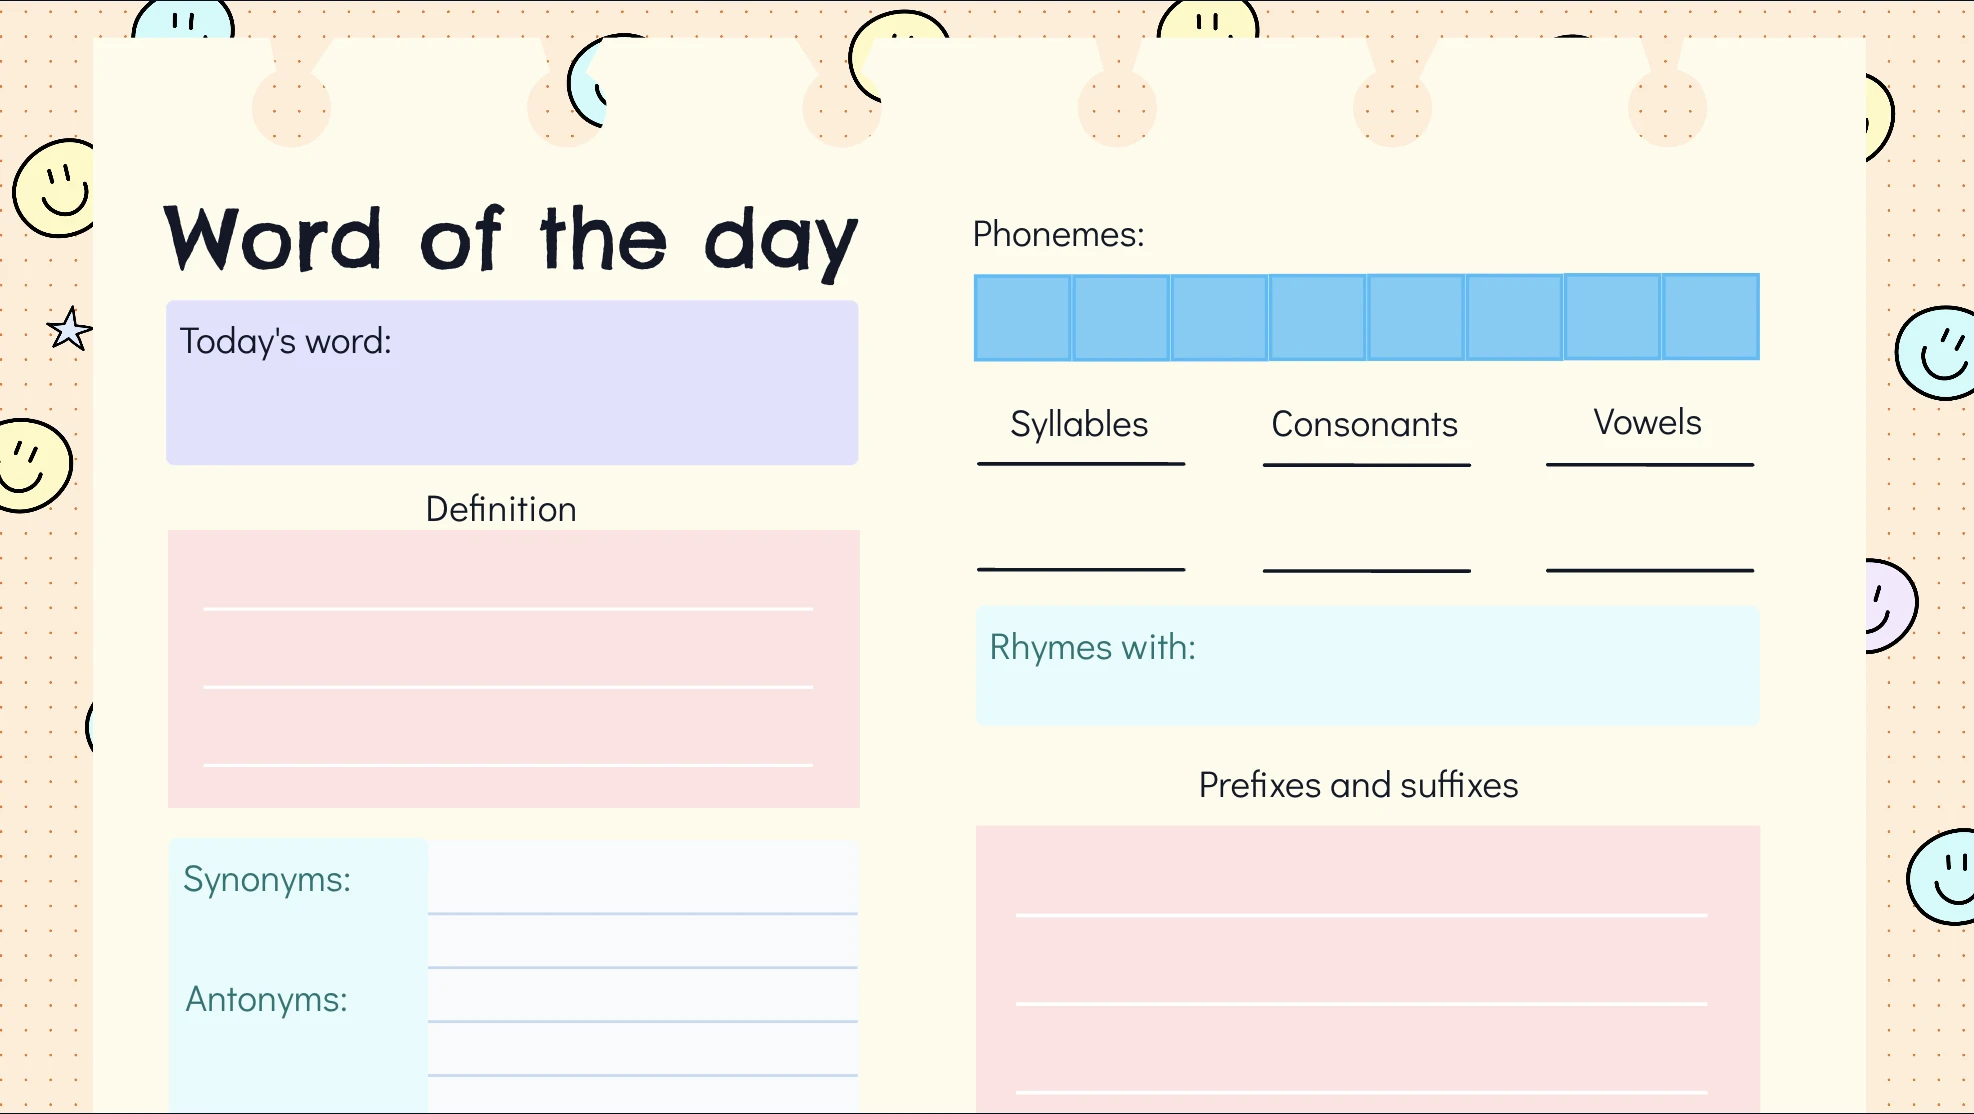Image resolution: width=1974 pixels, height=1114 pixels.
Task: Click the Syllables heading
Action: coord(1079,424)
